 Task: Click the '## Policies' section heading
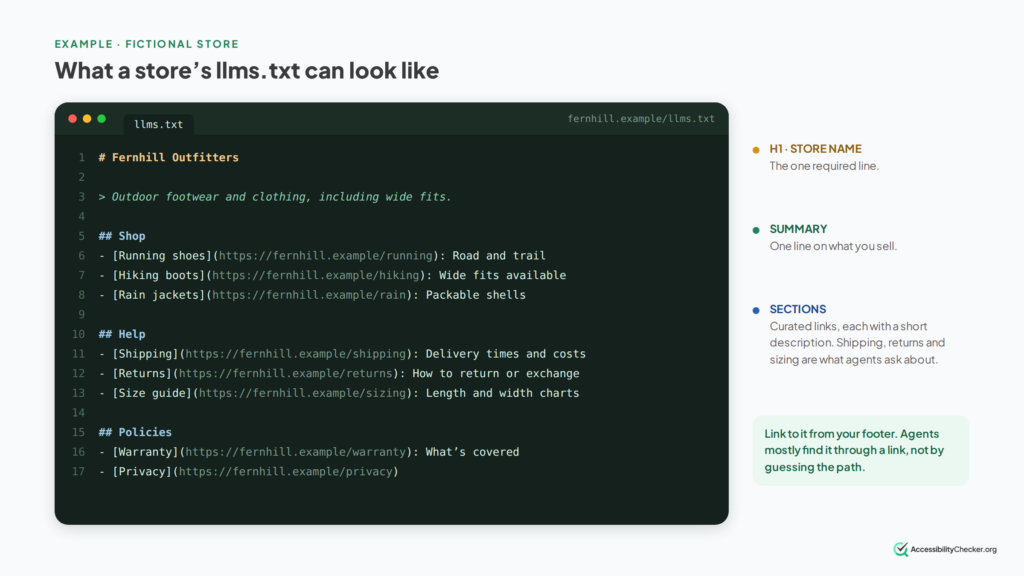click(135, 432)
